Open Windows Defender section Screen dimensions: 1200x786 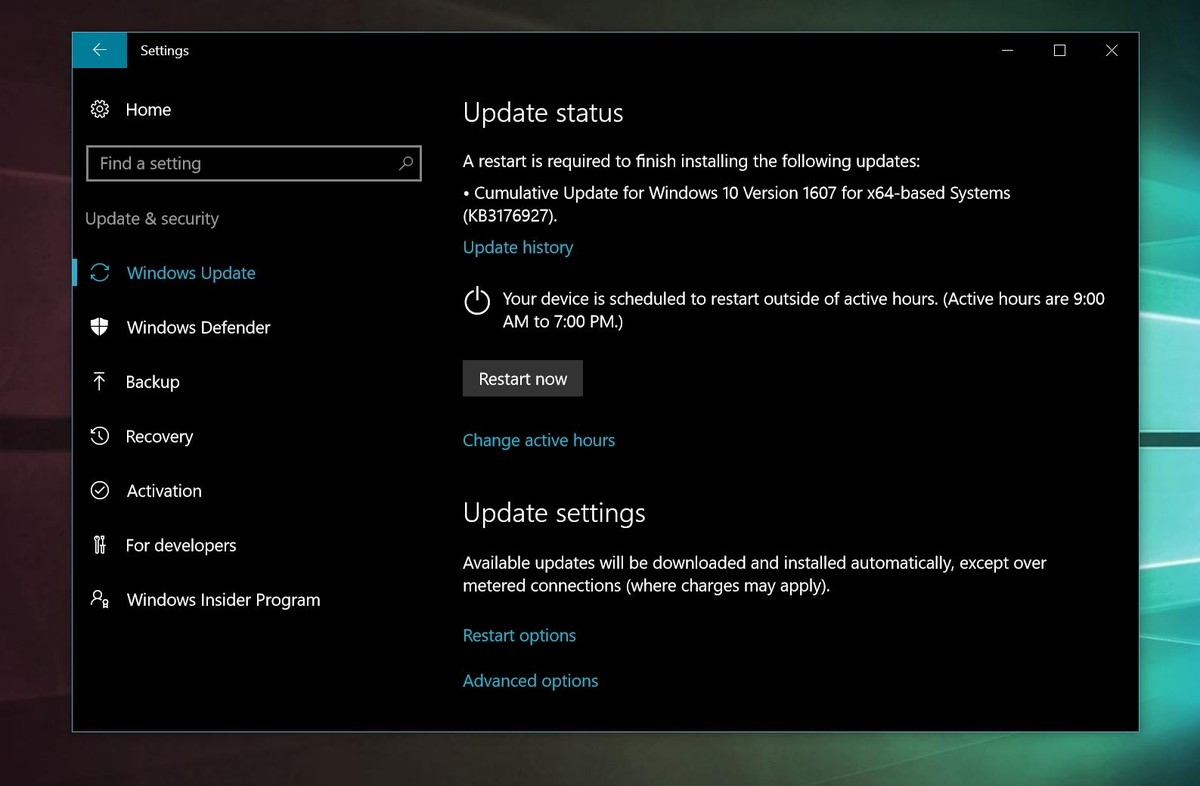(x=198, y=327)
